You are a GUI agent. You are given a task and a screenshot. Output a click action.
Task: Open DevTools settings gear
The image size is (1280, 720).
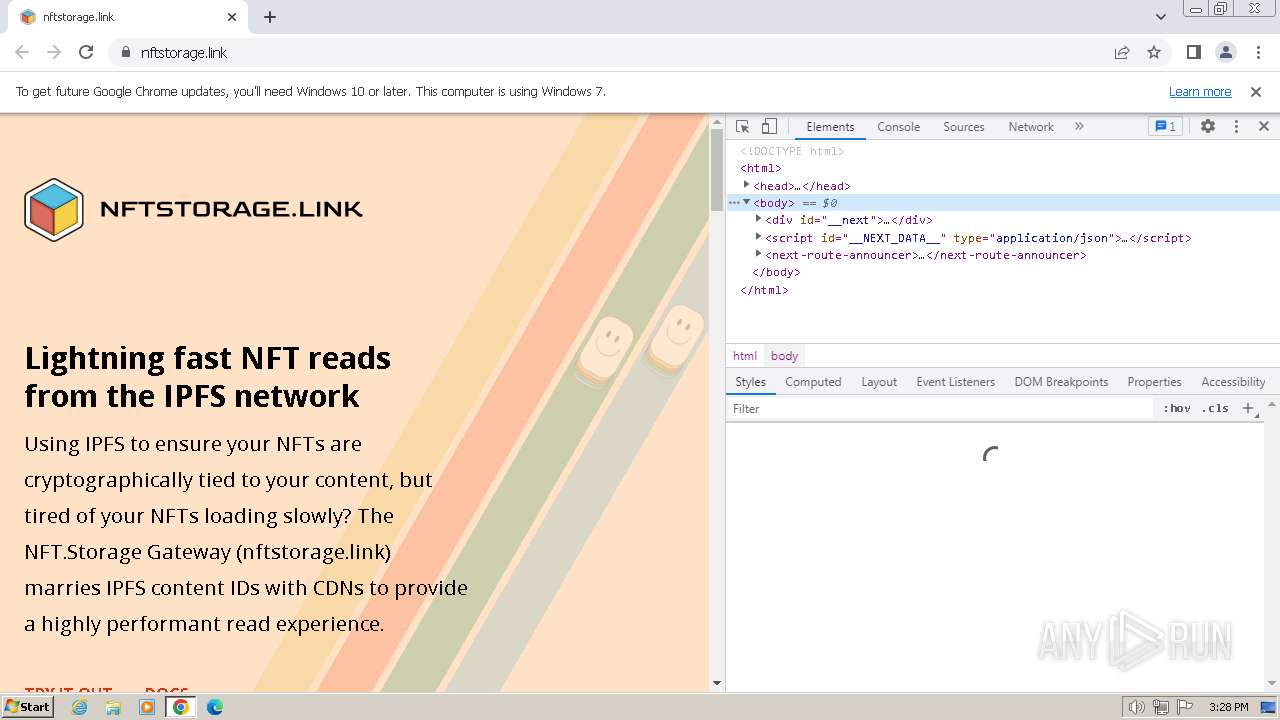pos(1208,126)
